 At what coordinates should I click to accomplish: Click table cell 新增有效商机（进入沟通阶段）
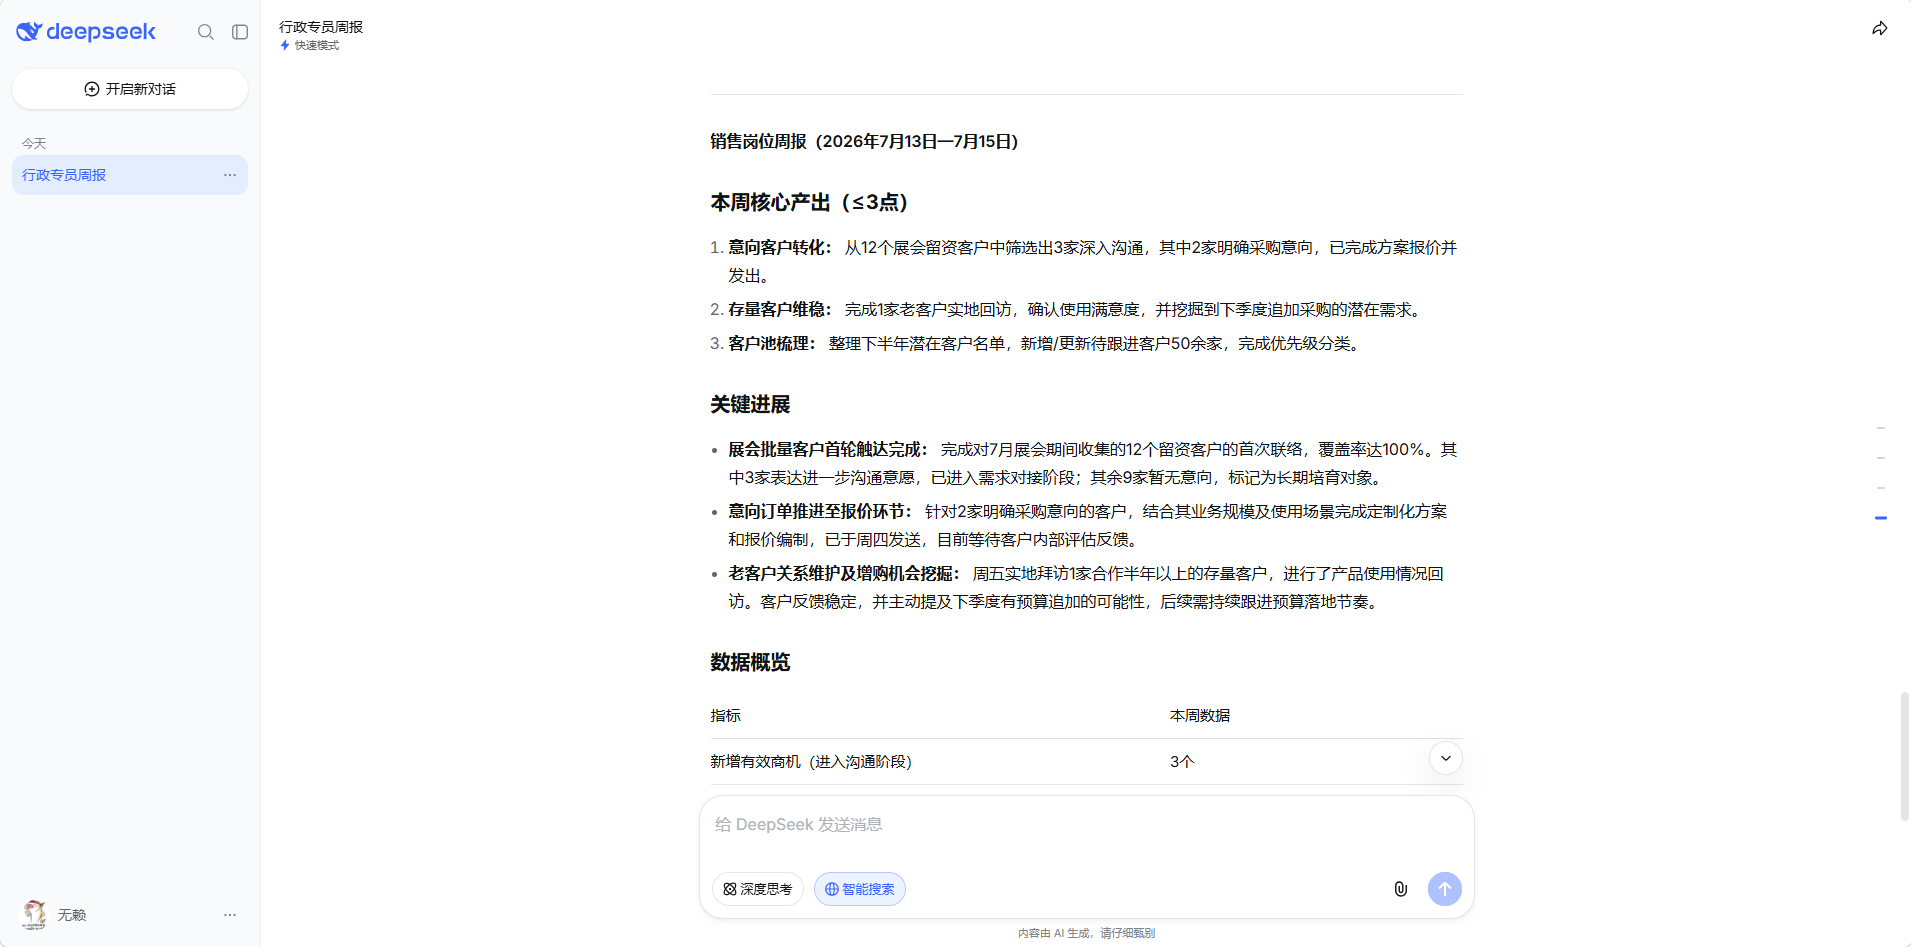[x=811, y=761]
